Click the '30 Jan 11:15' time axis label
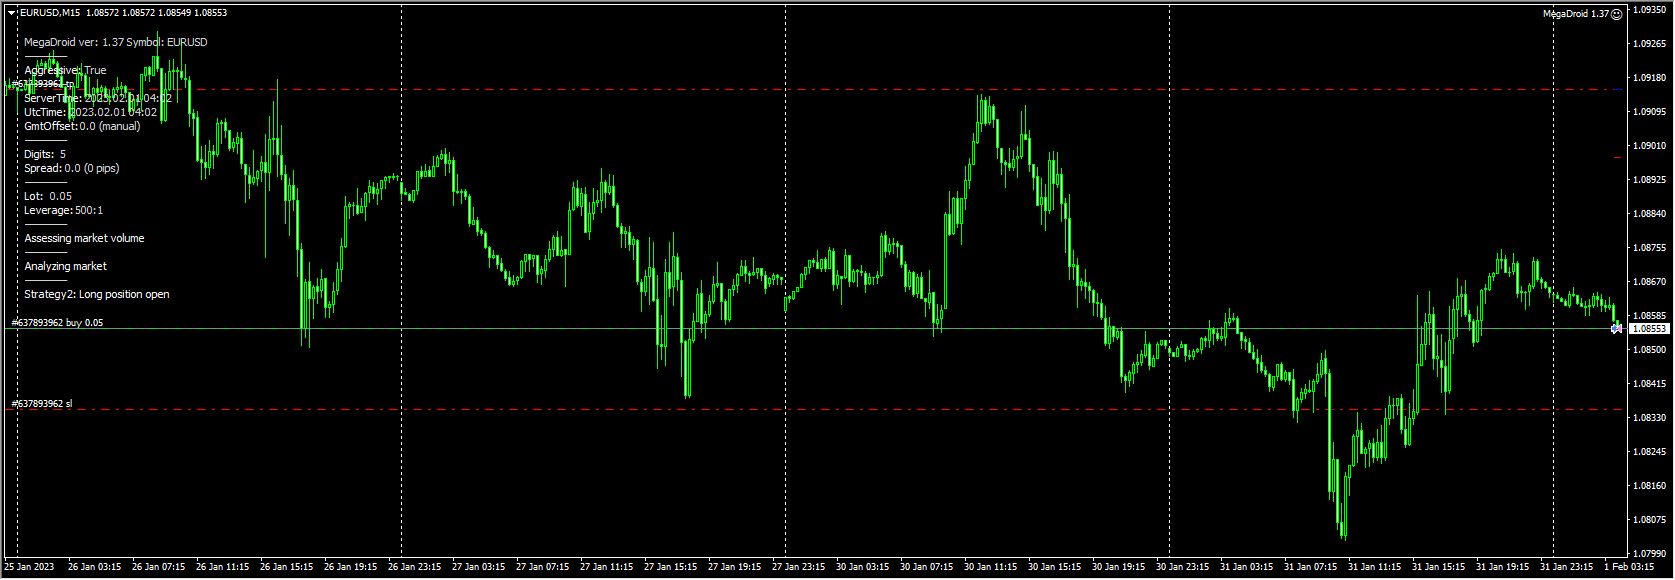This screenshot has width=1675, height=580. [990, 567]
